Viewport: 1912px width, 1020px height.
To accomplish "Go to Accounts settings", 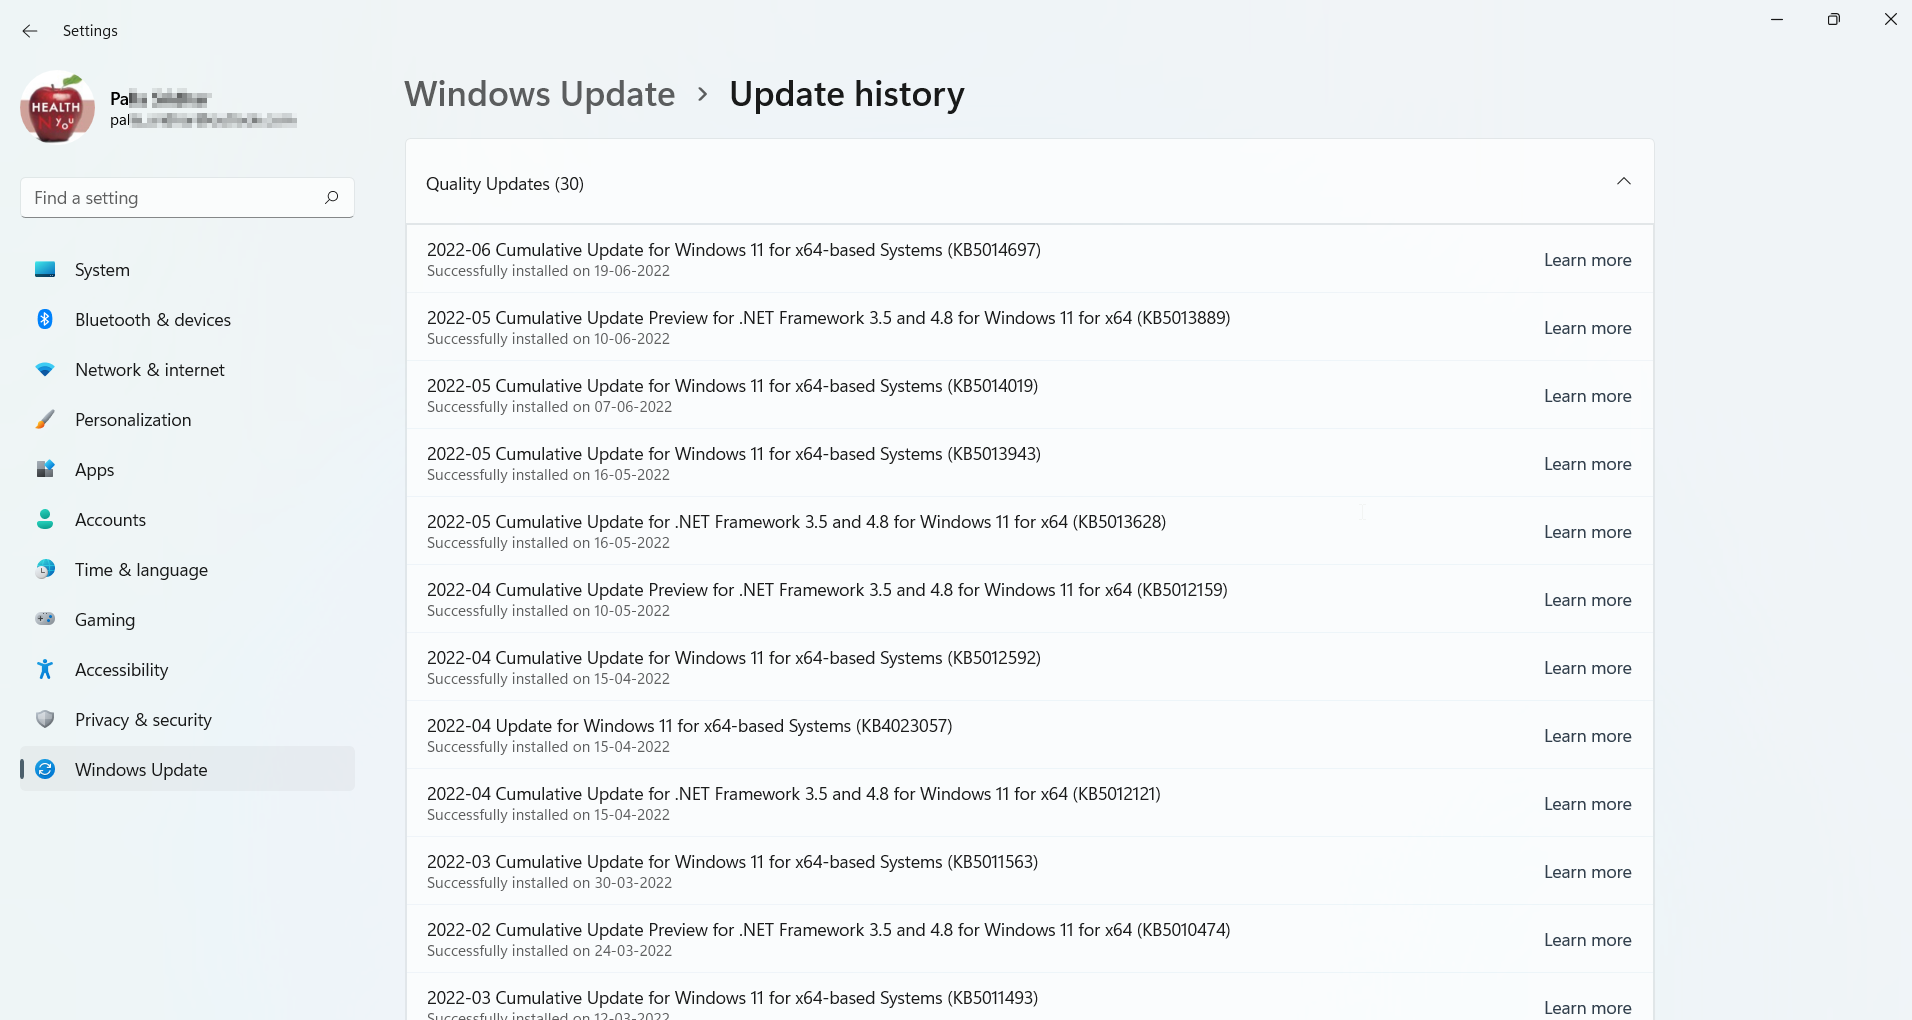I will [x=110, y=520].
